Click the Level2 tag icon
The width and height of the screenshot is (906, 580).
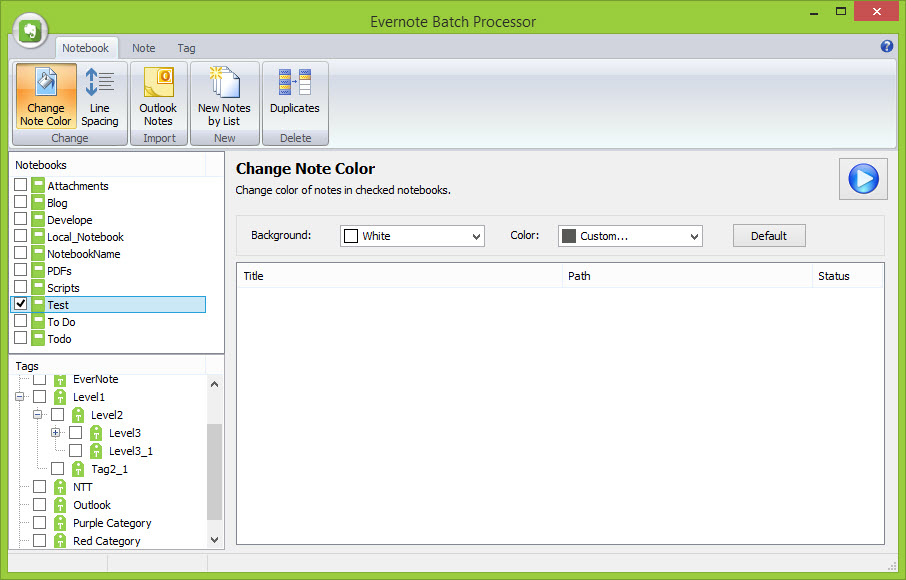point(78,415)
